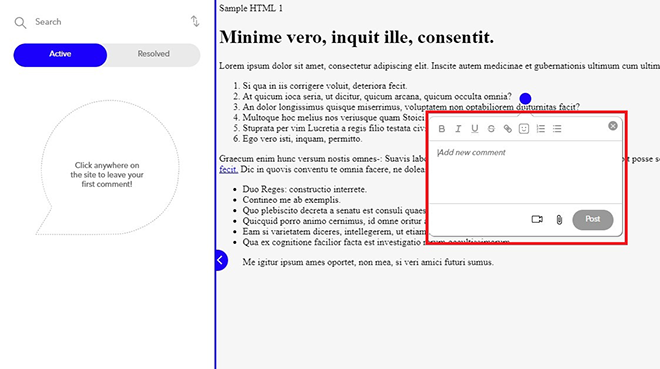This screenshot has width=660, height=369.
Task: Start a numbered list in comment
Action: click(x=540, y=129)
